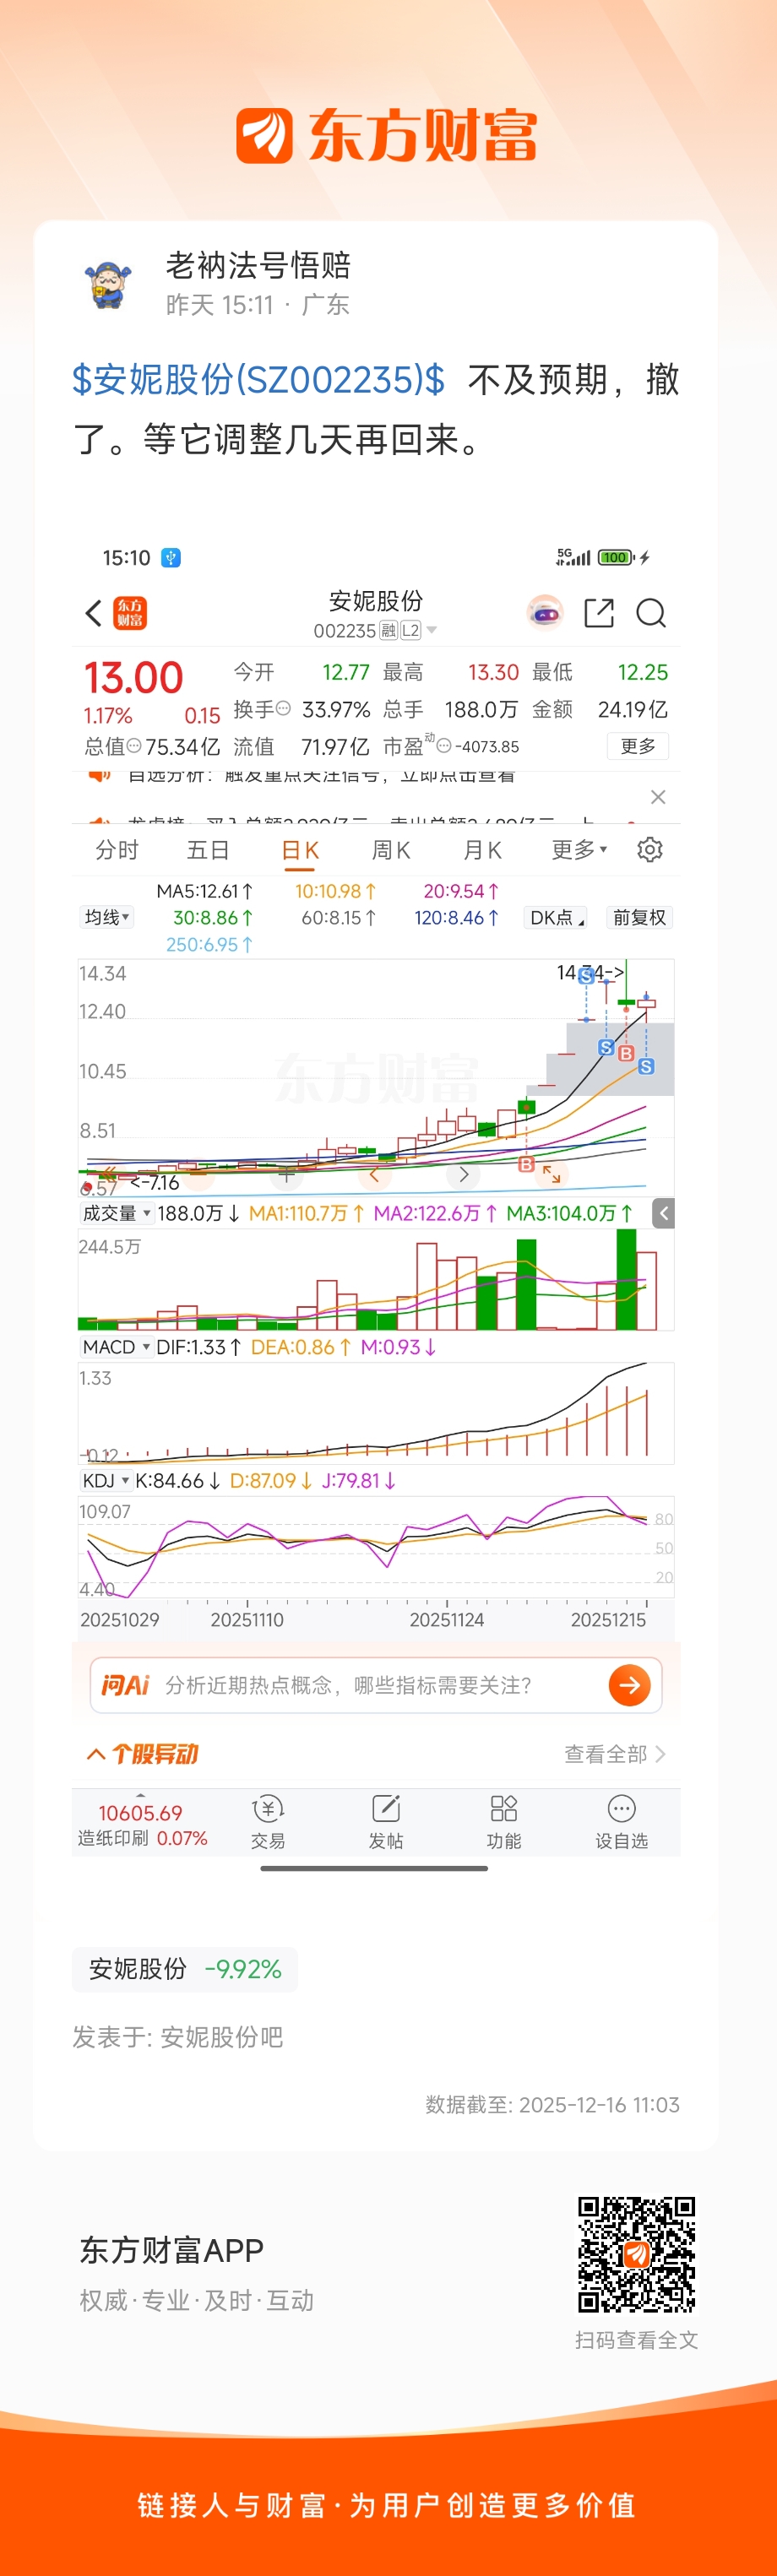Open 查看全部 link for stock alerts
This screenshot has height=2576, width=777.
click(x=615, y=1754)
